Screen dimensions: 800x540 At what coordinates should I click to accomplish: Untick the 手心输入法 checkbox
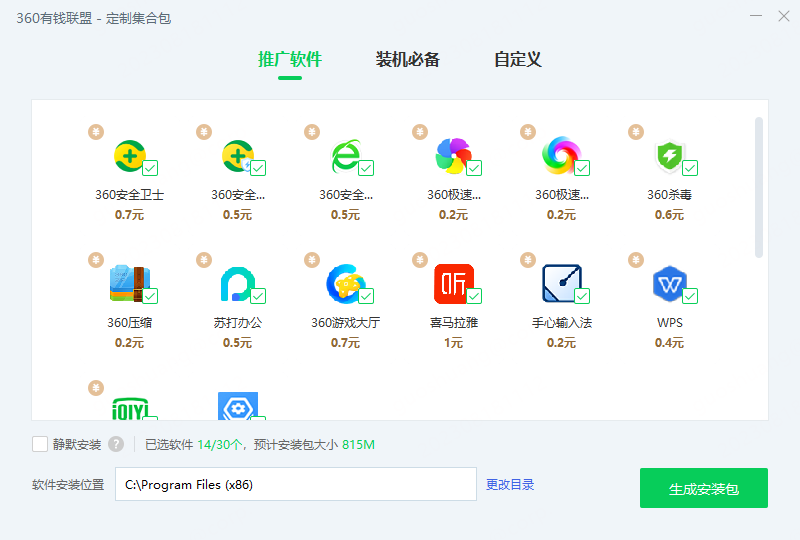(582, 296)
